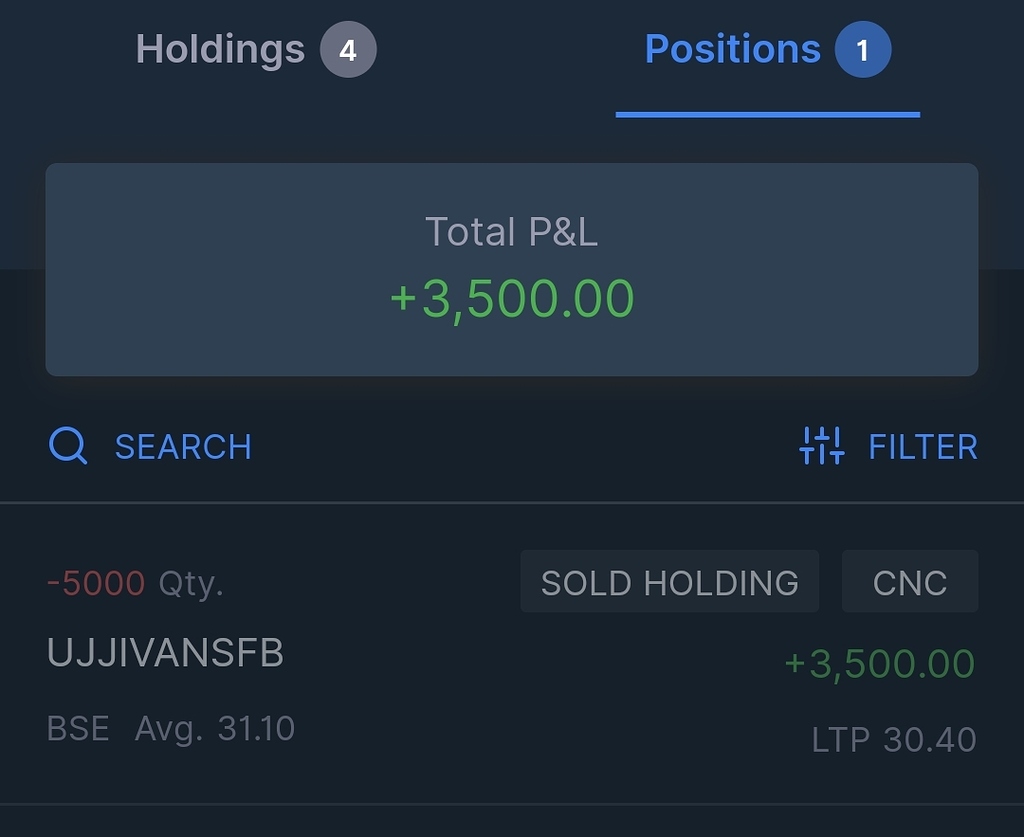Click UJJIVANSFB position's +3,500.00 P&L
This screenshot has width=1024, height=837.
coord(880,664)
